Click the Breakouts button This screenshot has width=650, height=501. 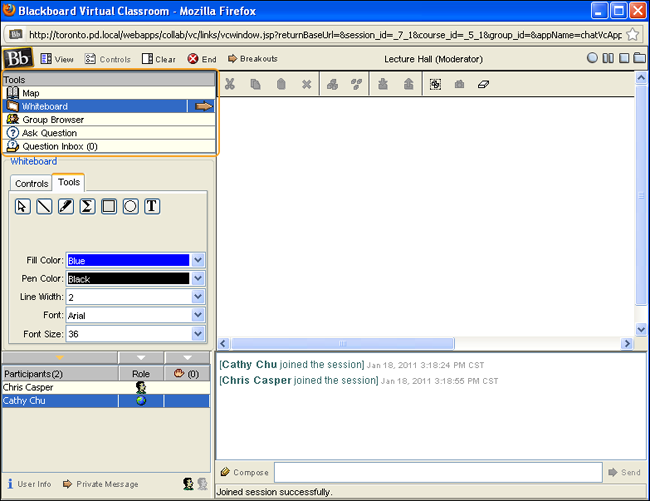253,59
